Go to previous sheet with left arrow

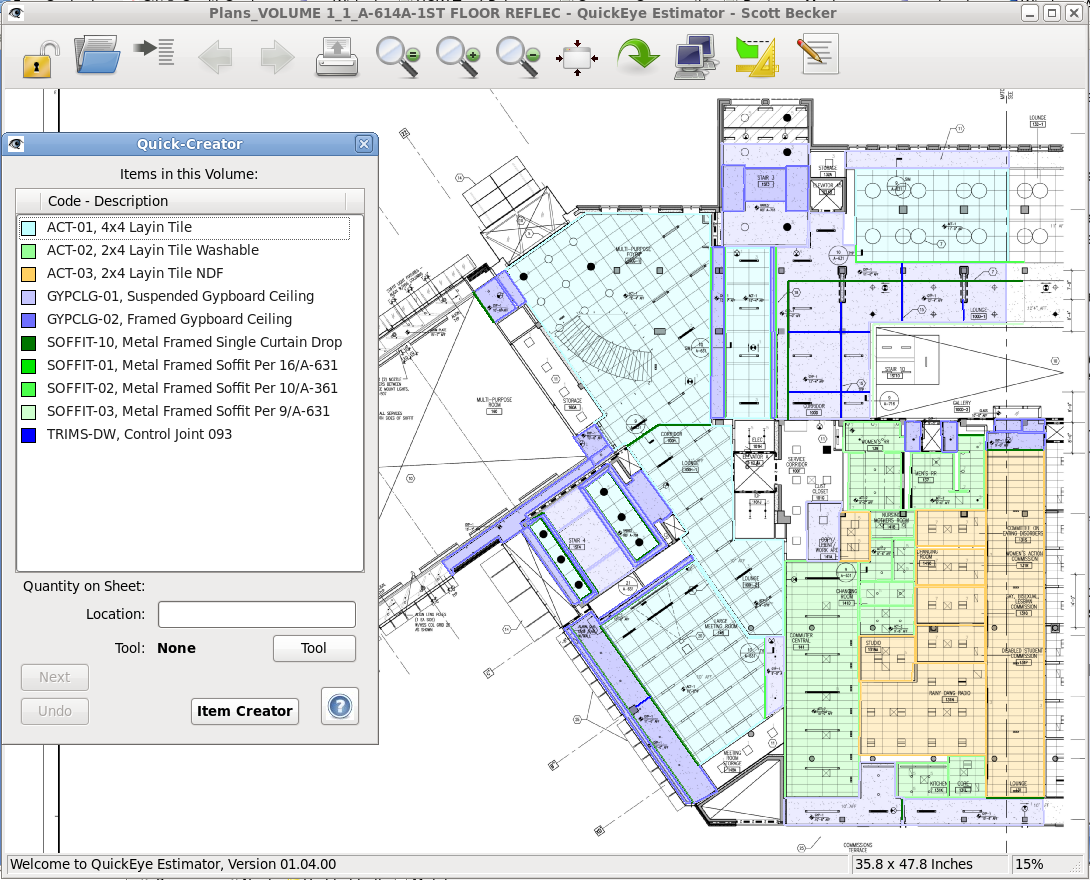coord(215,56)
